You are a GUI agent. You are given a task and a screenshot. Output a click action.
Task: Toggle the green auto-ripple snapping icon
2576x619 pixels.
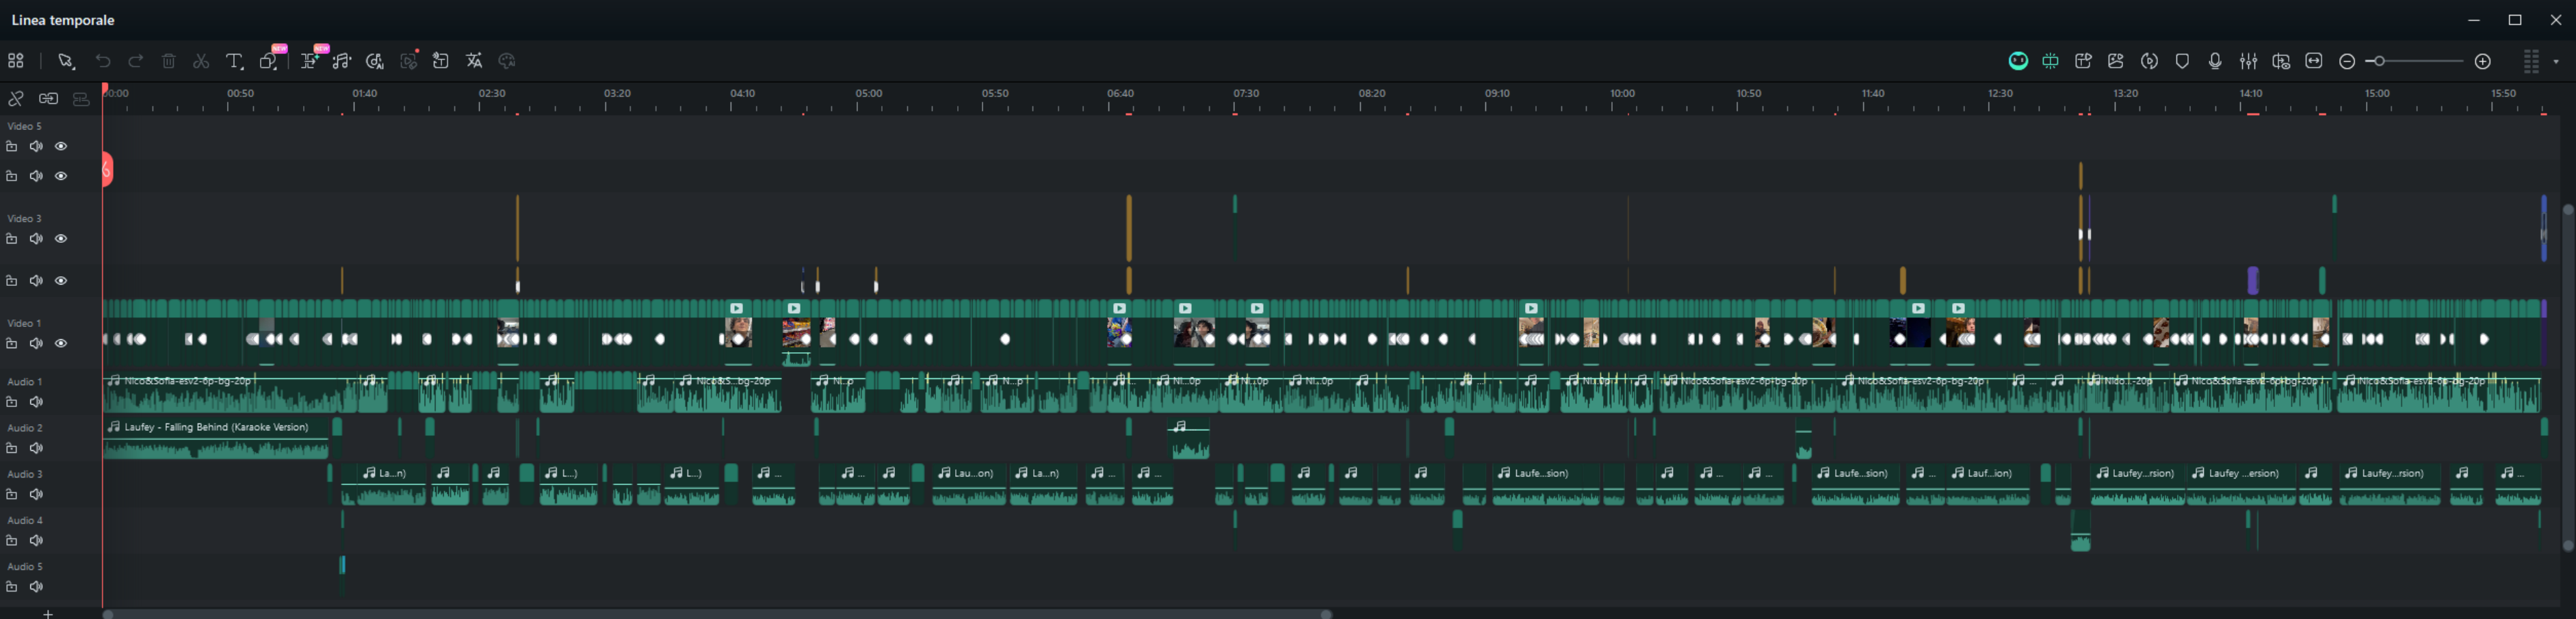pos(2051,61)
